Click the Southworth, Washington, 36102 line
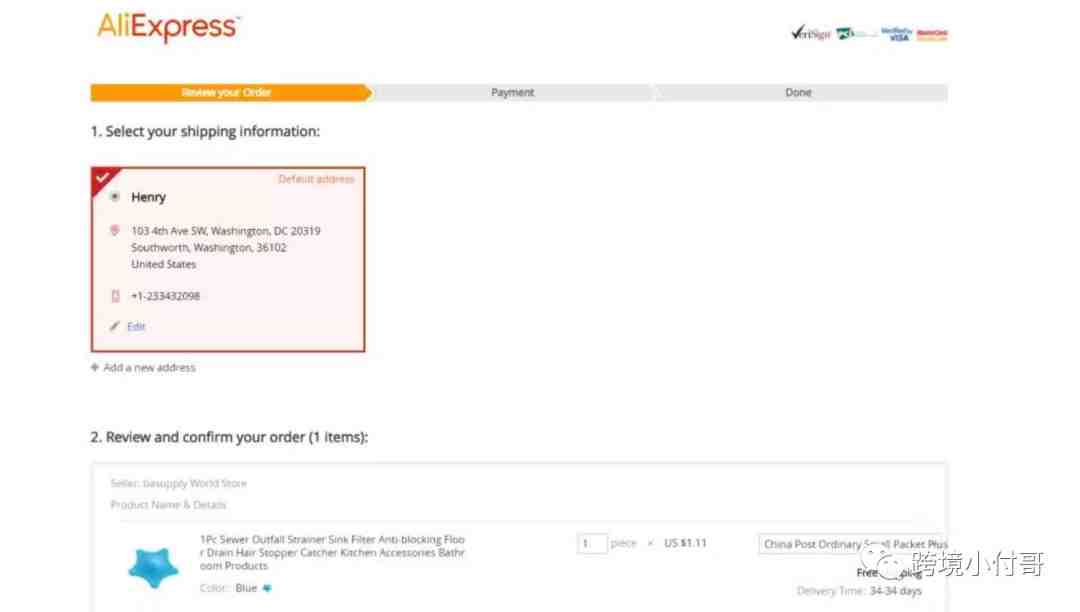 coord(209,247)
